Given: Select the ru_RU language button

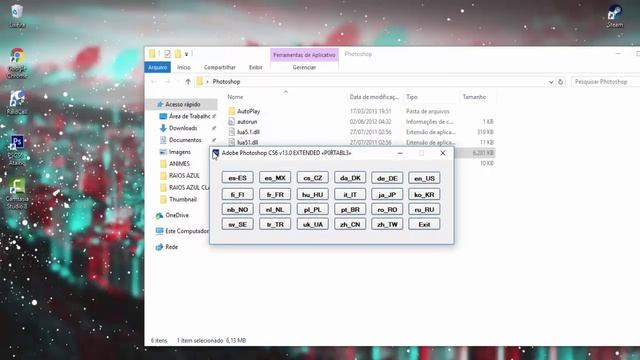Looking at the screenshot, I should click(424, 209).
